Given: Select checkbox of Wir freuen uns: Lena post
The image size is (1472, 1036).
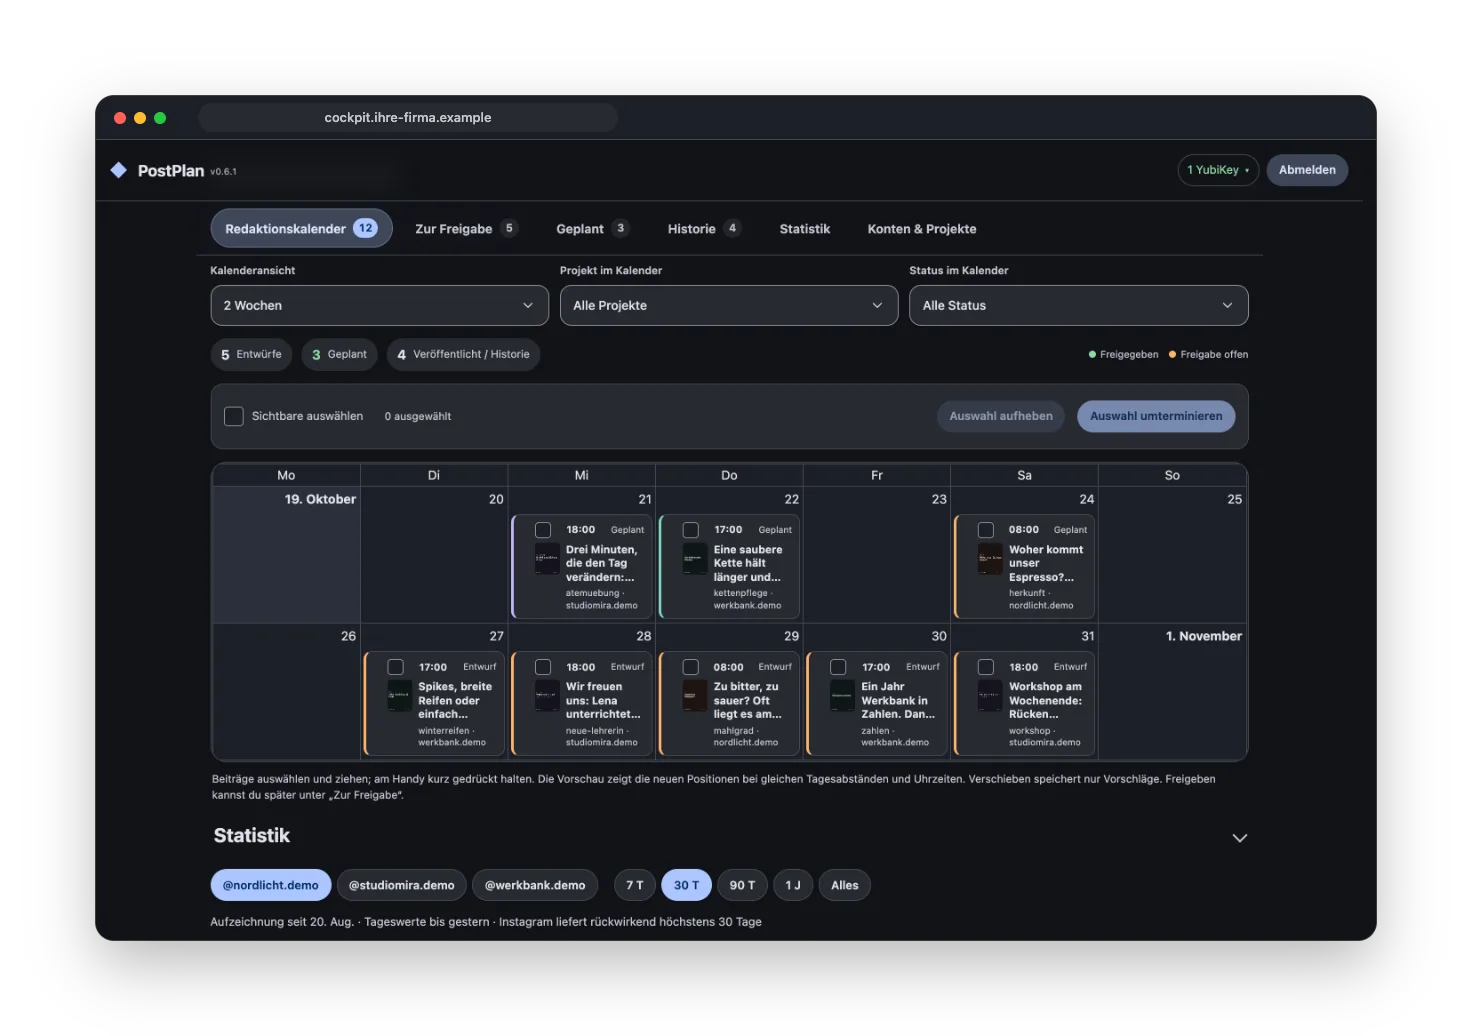Looking at the screenshot, I should click(543, 667).
